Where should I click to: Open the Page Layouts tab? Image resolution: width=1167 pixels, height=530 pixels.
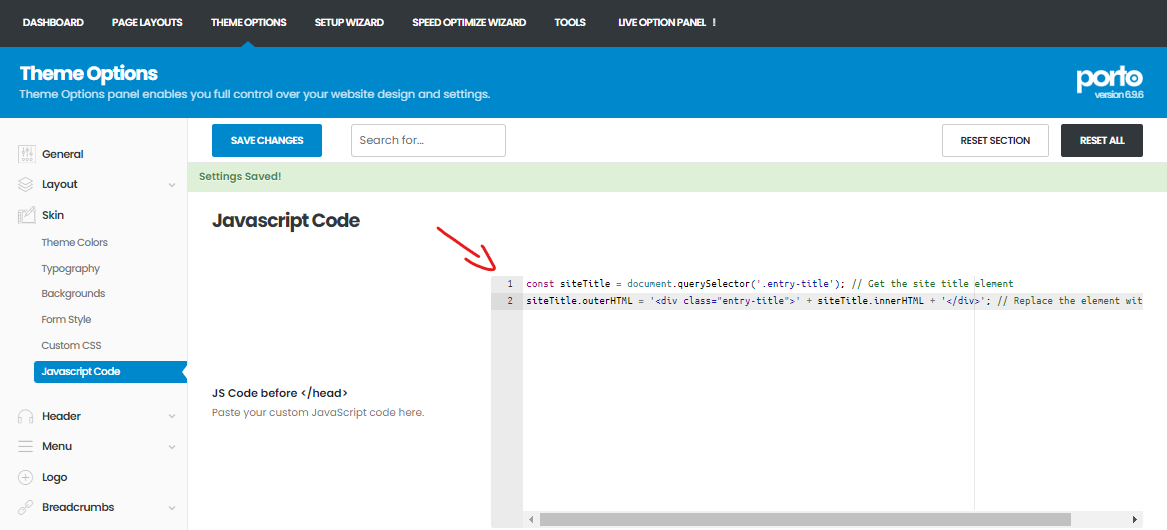coord(147,22)
